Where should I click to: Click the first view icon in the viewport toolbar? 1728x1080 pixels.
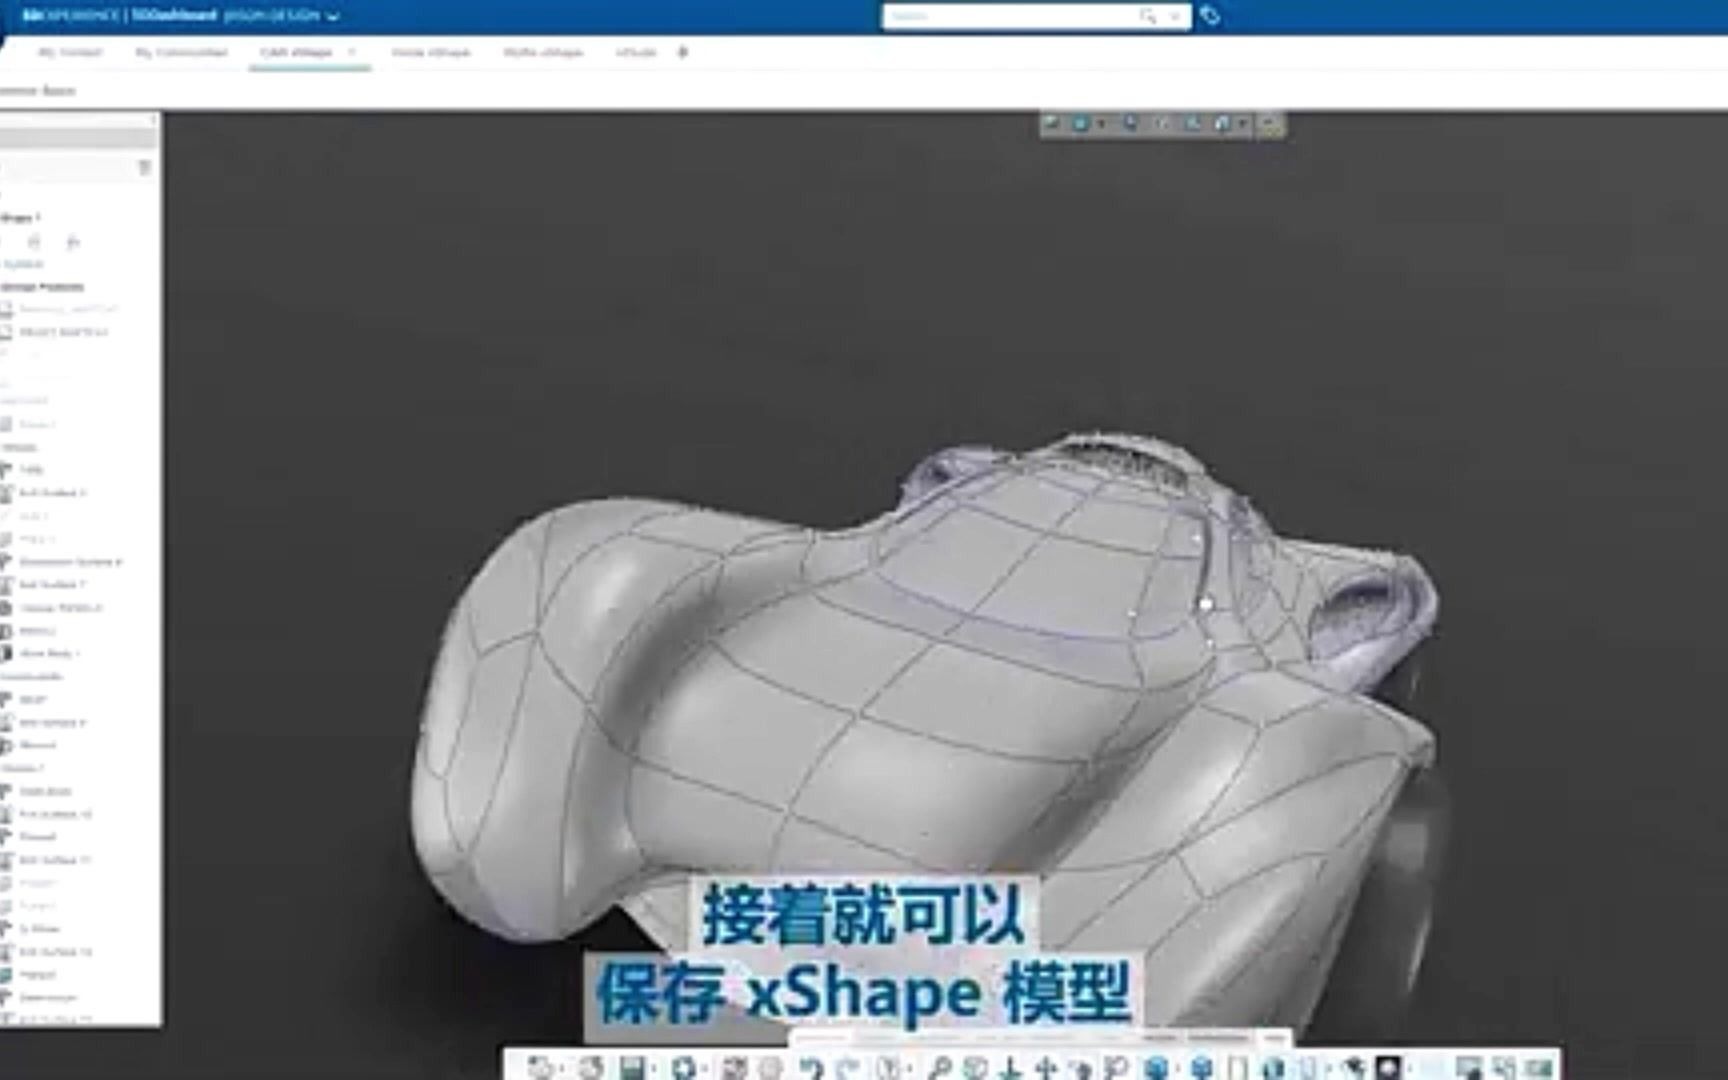point(1051,124)
